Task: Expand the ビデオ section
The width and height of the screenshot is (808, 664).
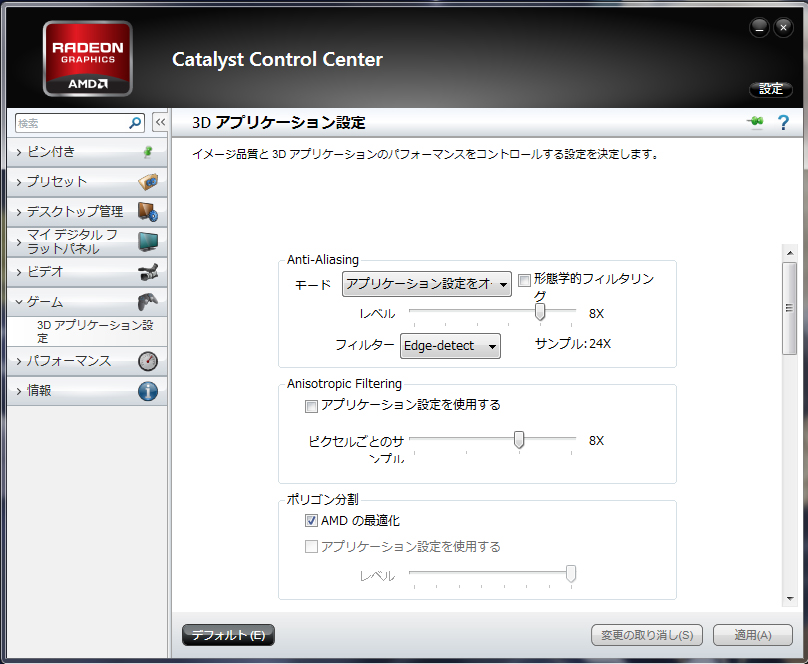Action: pos(87,272)
